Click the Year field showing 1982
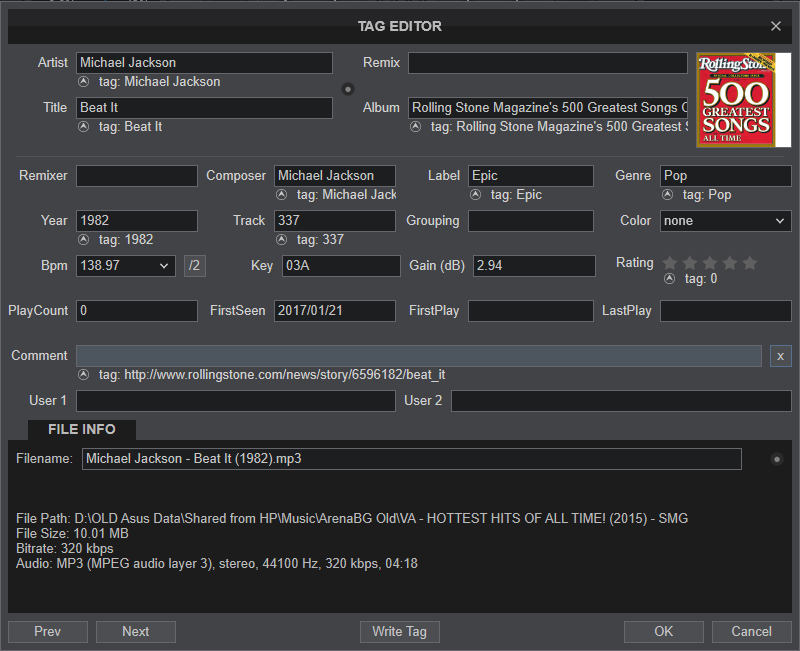 [137, 221]
